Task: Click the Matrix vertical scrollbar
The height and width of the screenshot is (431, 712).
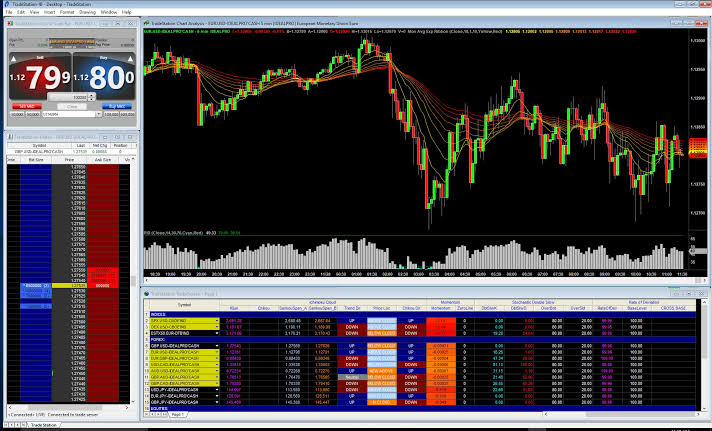Action: (133, 282)
